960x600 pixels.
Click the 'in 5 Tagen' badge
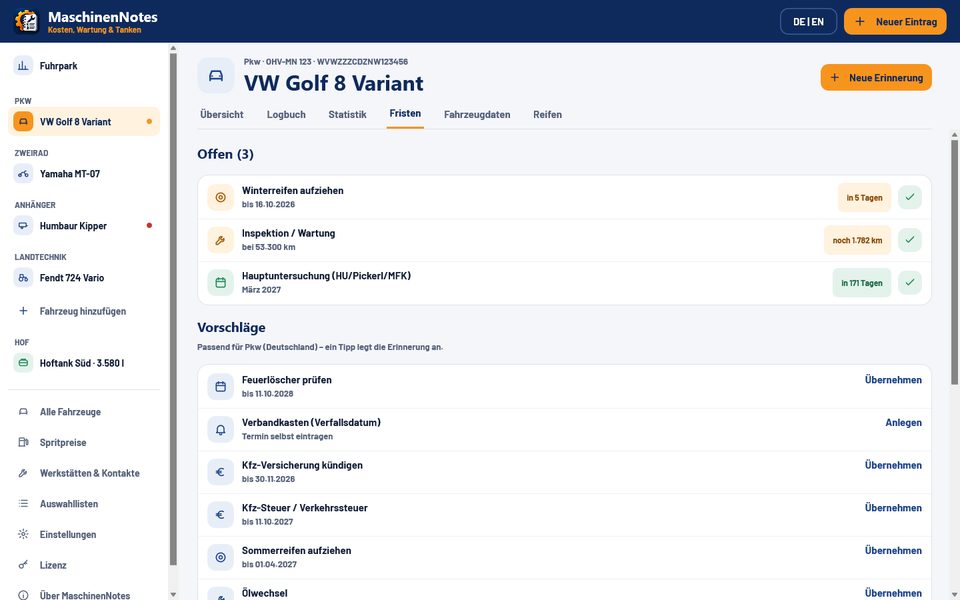[x=864, y=198]
